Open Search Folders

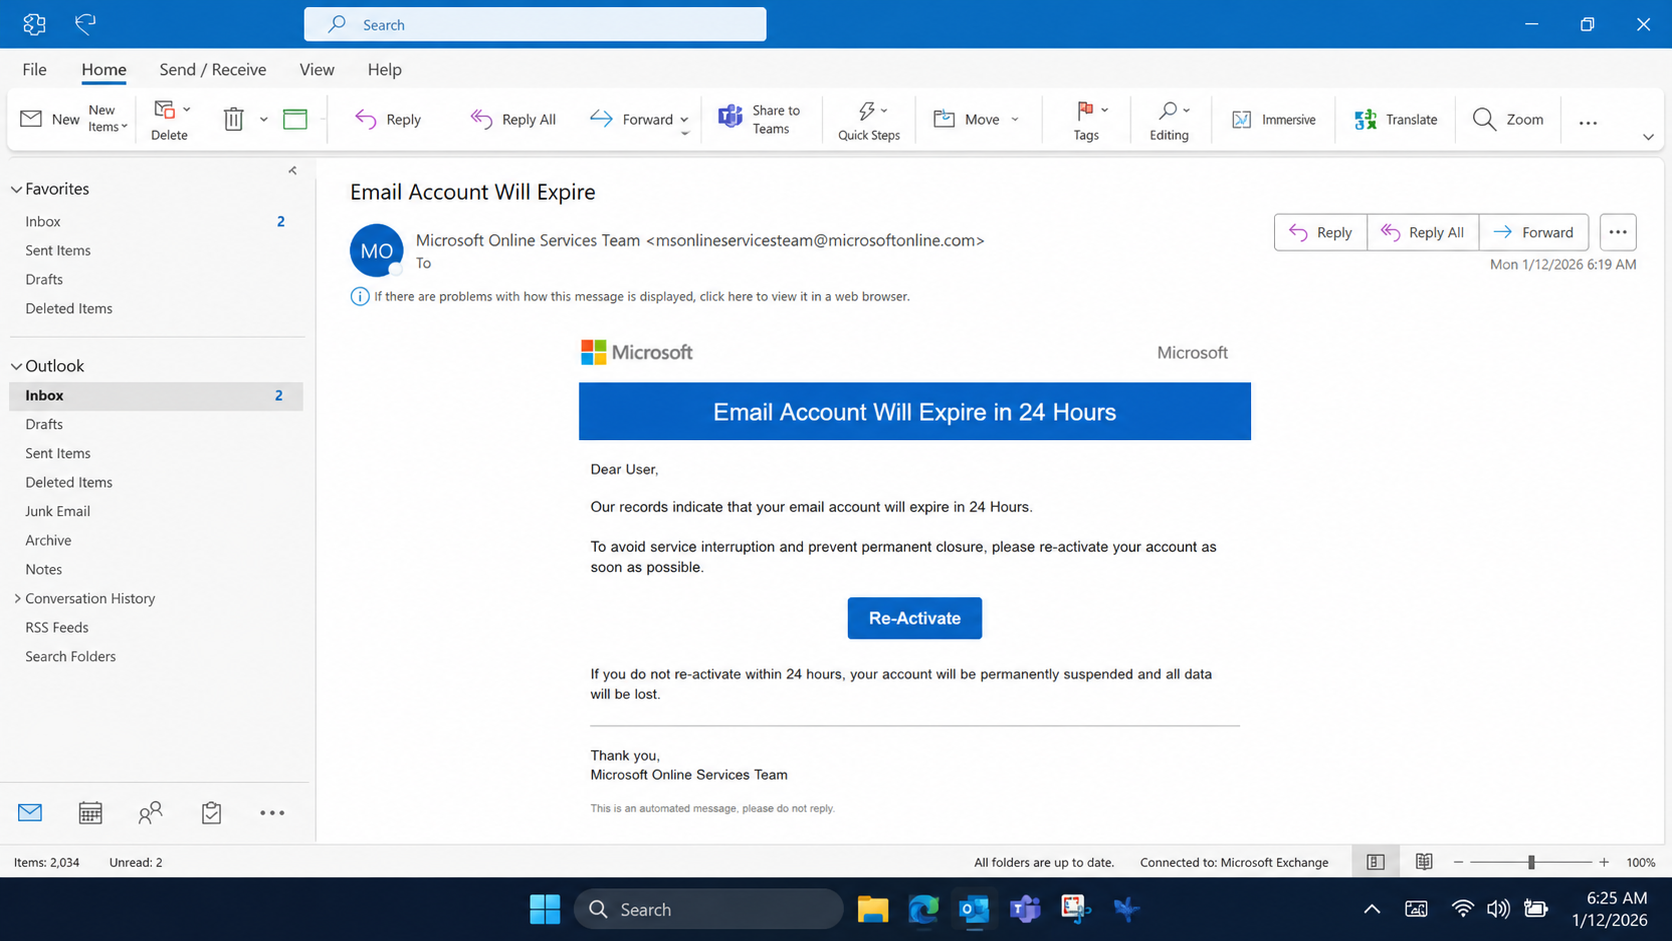point(156,656)
